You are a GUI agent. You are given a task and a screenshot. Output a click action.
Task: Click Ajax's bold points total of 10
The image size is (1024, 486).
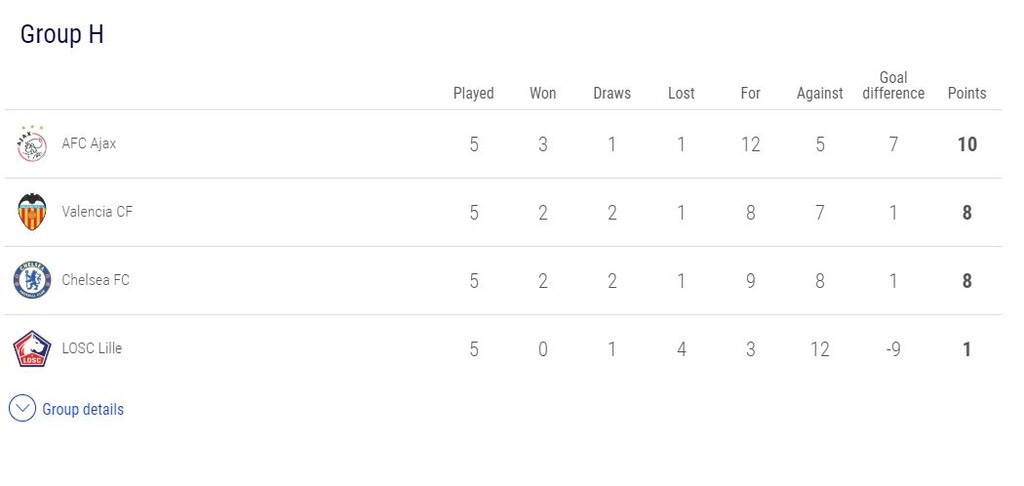click(x=967, y=144)
